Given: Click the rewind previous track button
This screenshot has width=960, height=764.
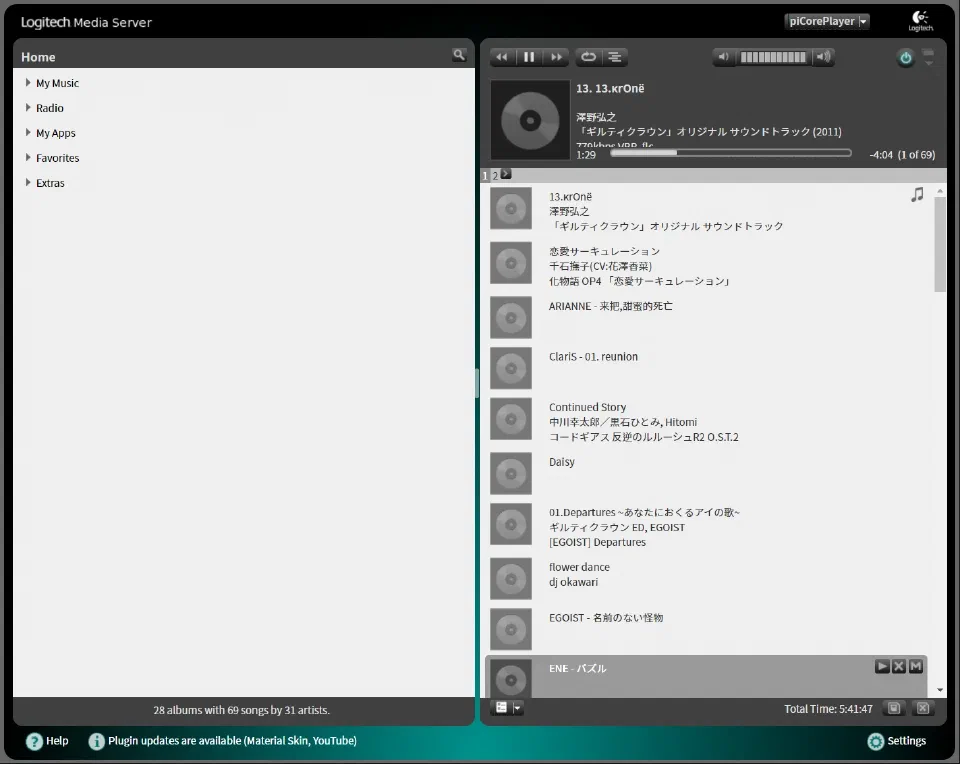Looking at the screenshot, I should tap(501, 57).
